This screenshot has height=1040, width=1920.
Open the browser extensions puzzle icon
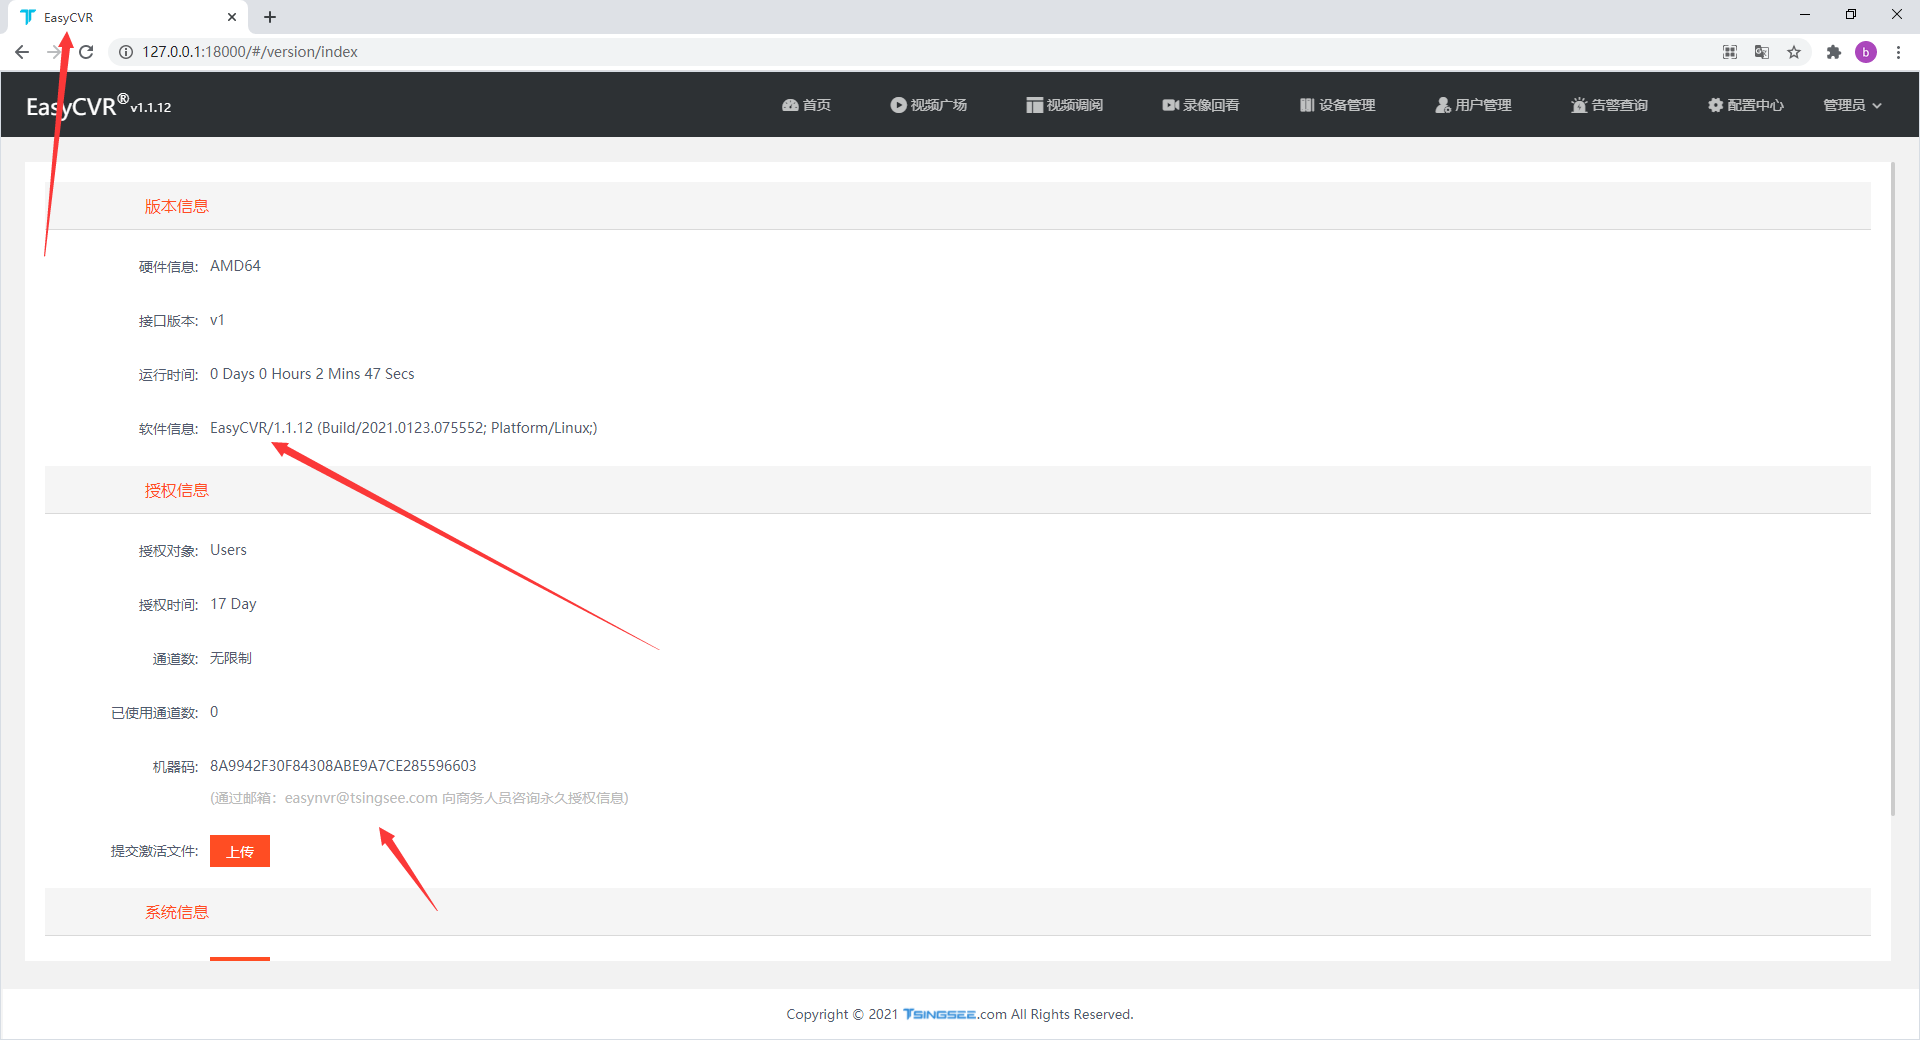point(1833,52)
